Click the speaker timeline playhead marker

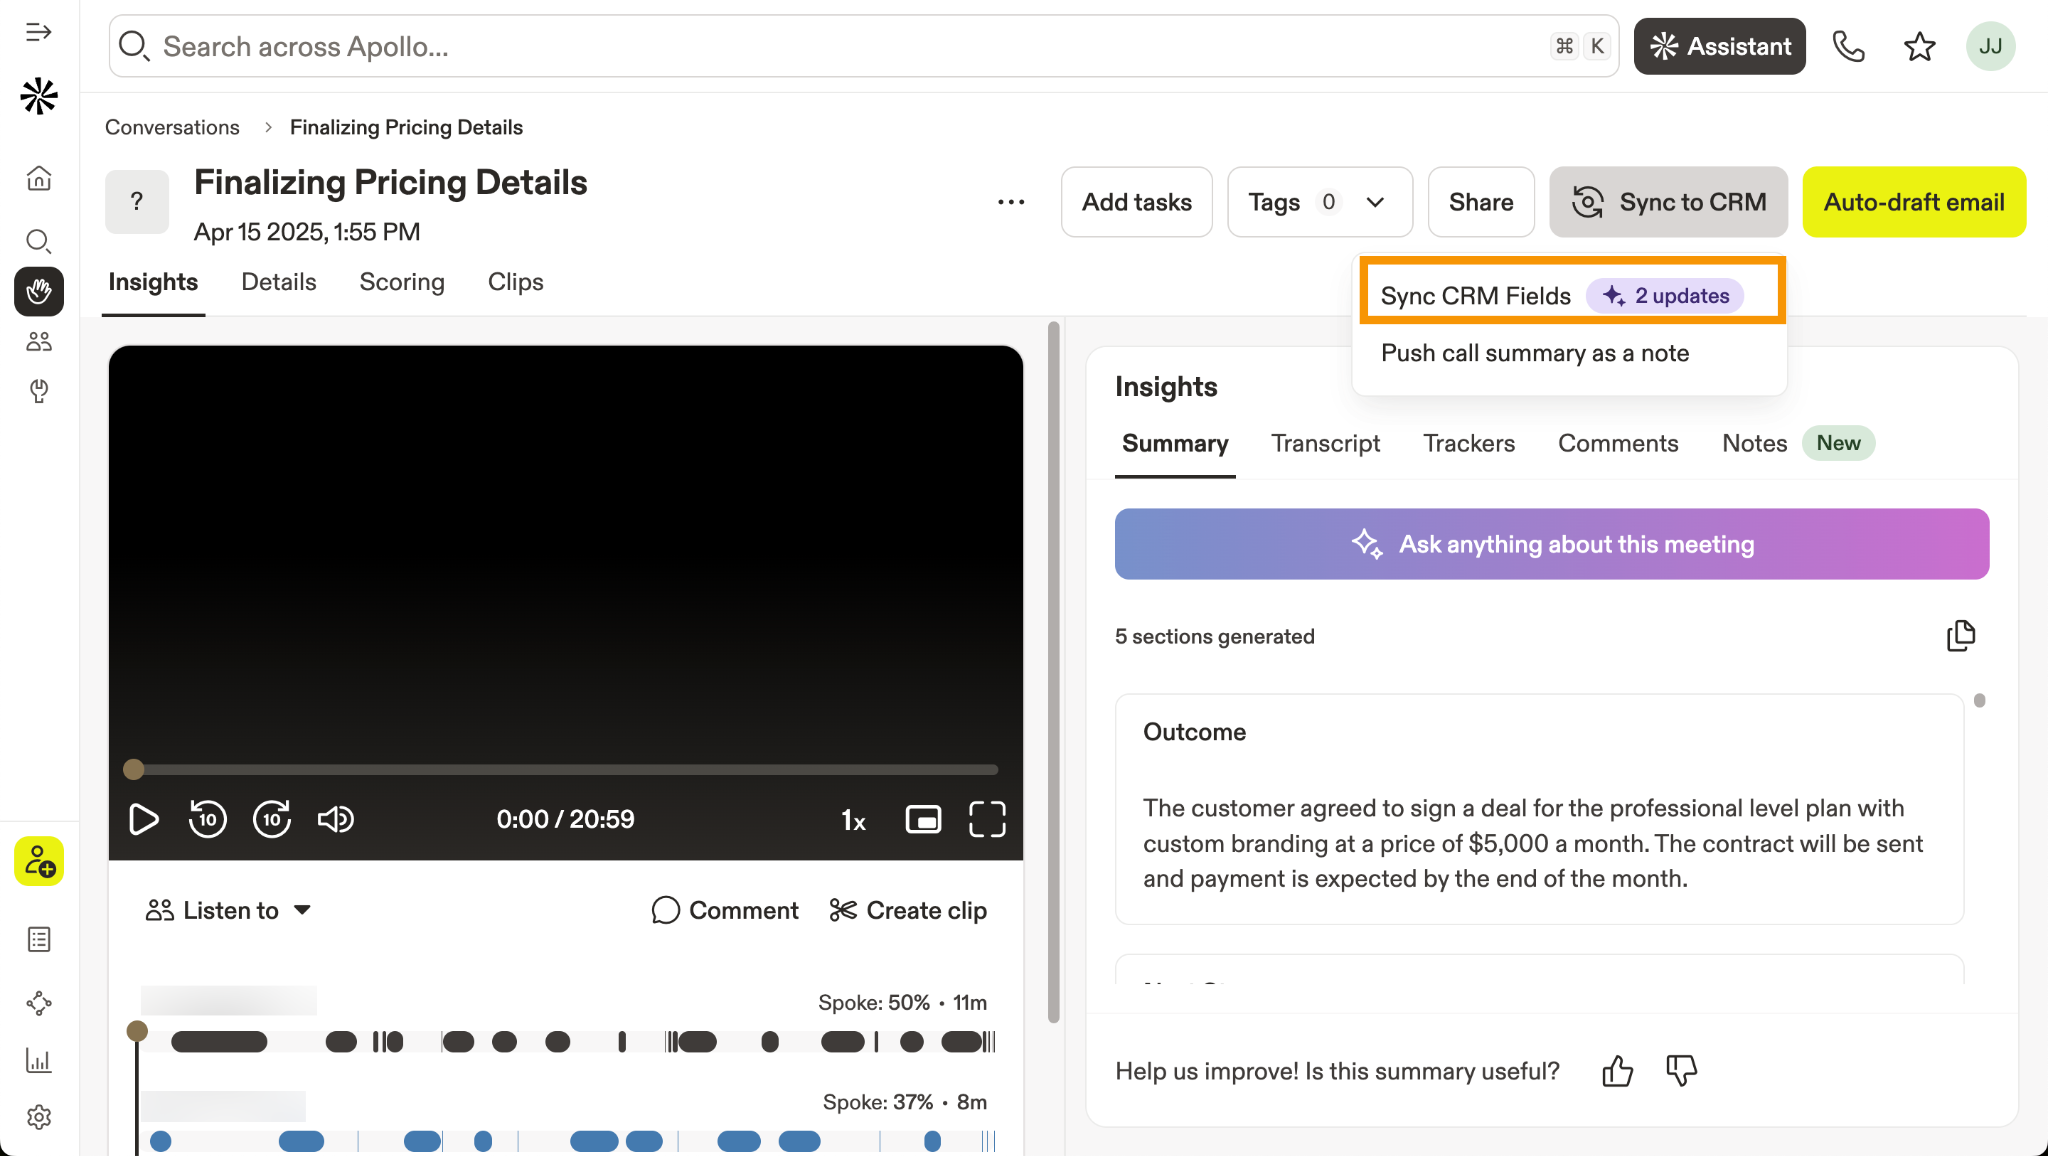point(138,1031)
